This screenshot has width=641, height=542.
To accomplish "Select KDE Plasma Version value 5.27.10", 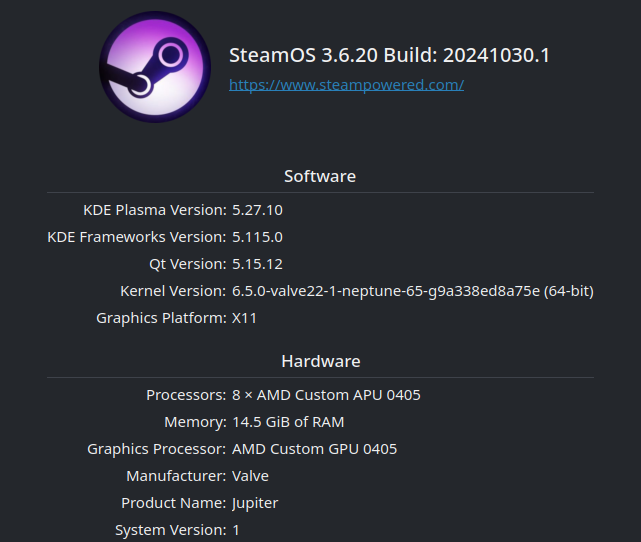I will pos(257,210).
